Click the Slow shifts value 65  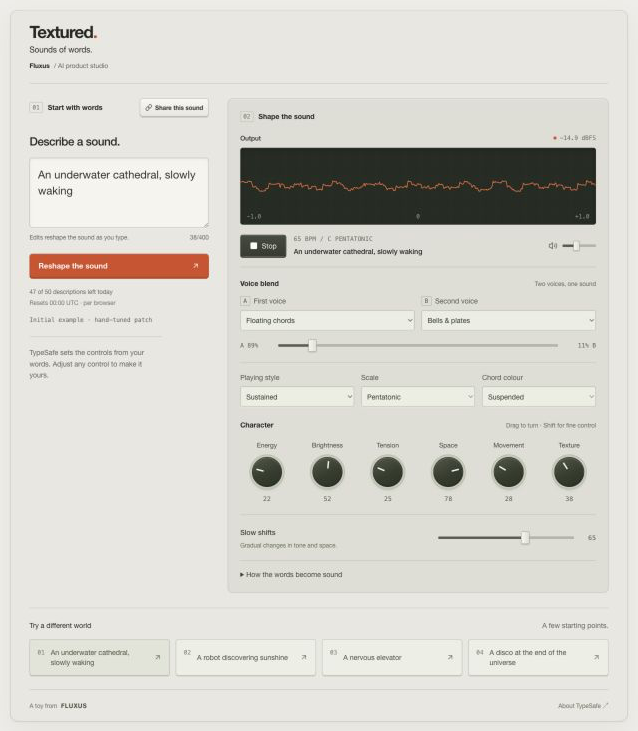click(592, 538)
